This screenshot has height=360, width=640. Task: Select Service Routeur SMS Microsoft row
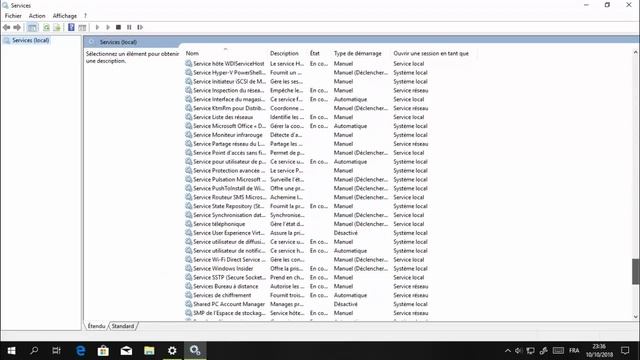click(306, 198)
